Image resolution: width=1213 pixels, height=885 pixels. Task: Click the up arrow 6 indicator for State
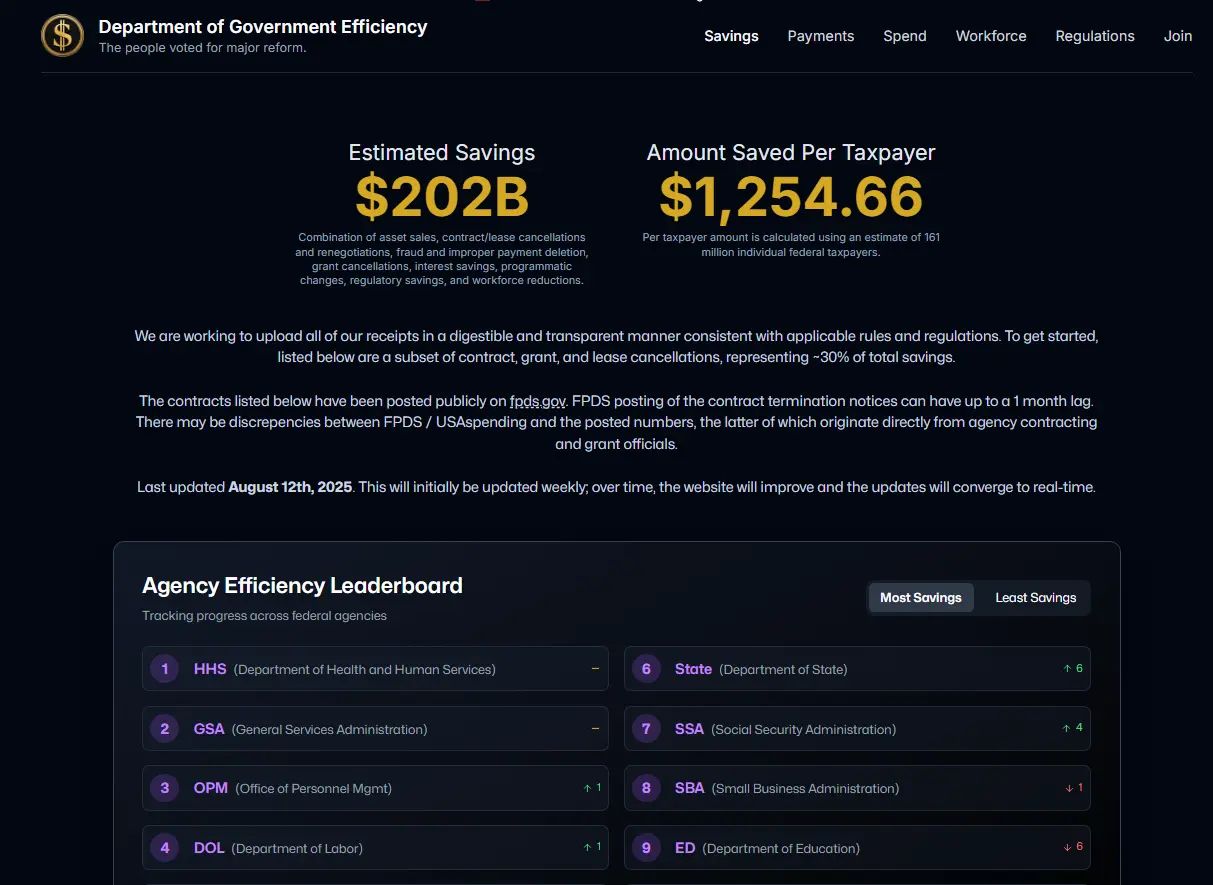click(1073, 668)
